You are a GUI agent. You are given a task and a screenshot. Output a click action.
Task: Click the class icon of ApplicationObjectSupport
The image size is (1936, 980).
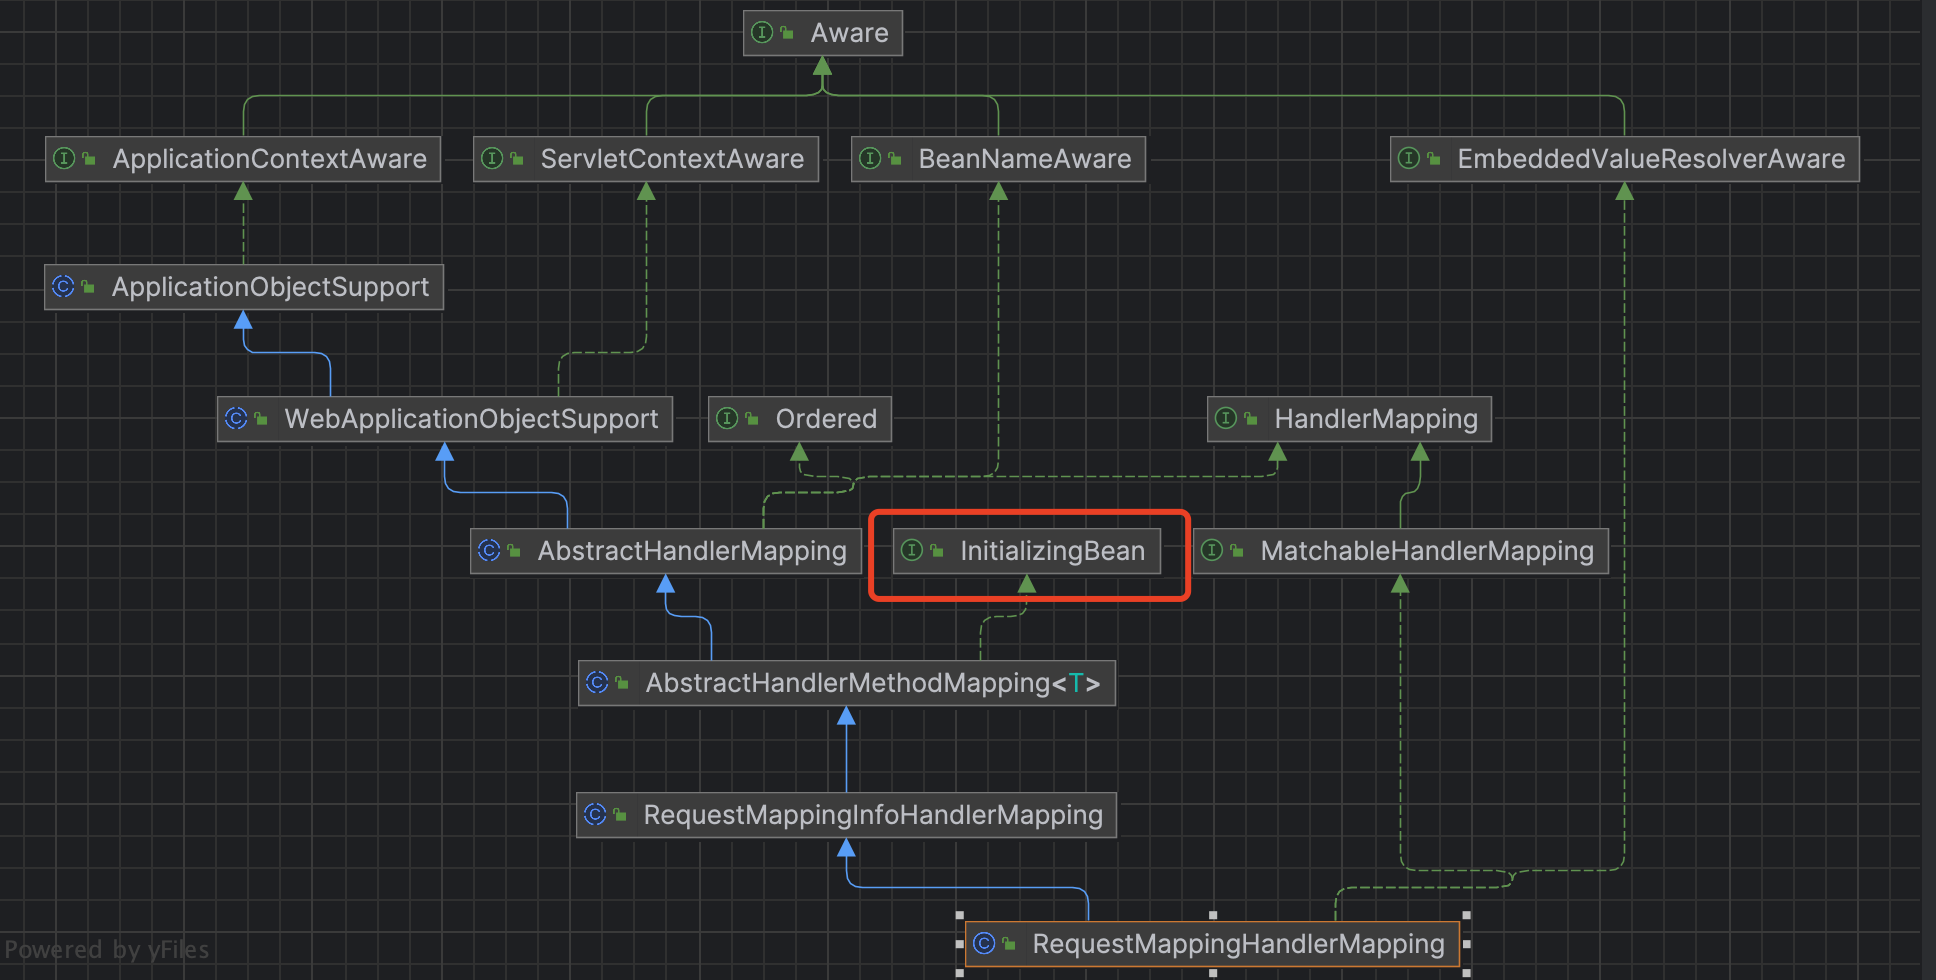[63, 287]
